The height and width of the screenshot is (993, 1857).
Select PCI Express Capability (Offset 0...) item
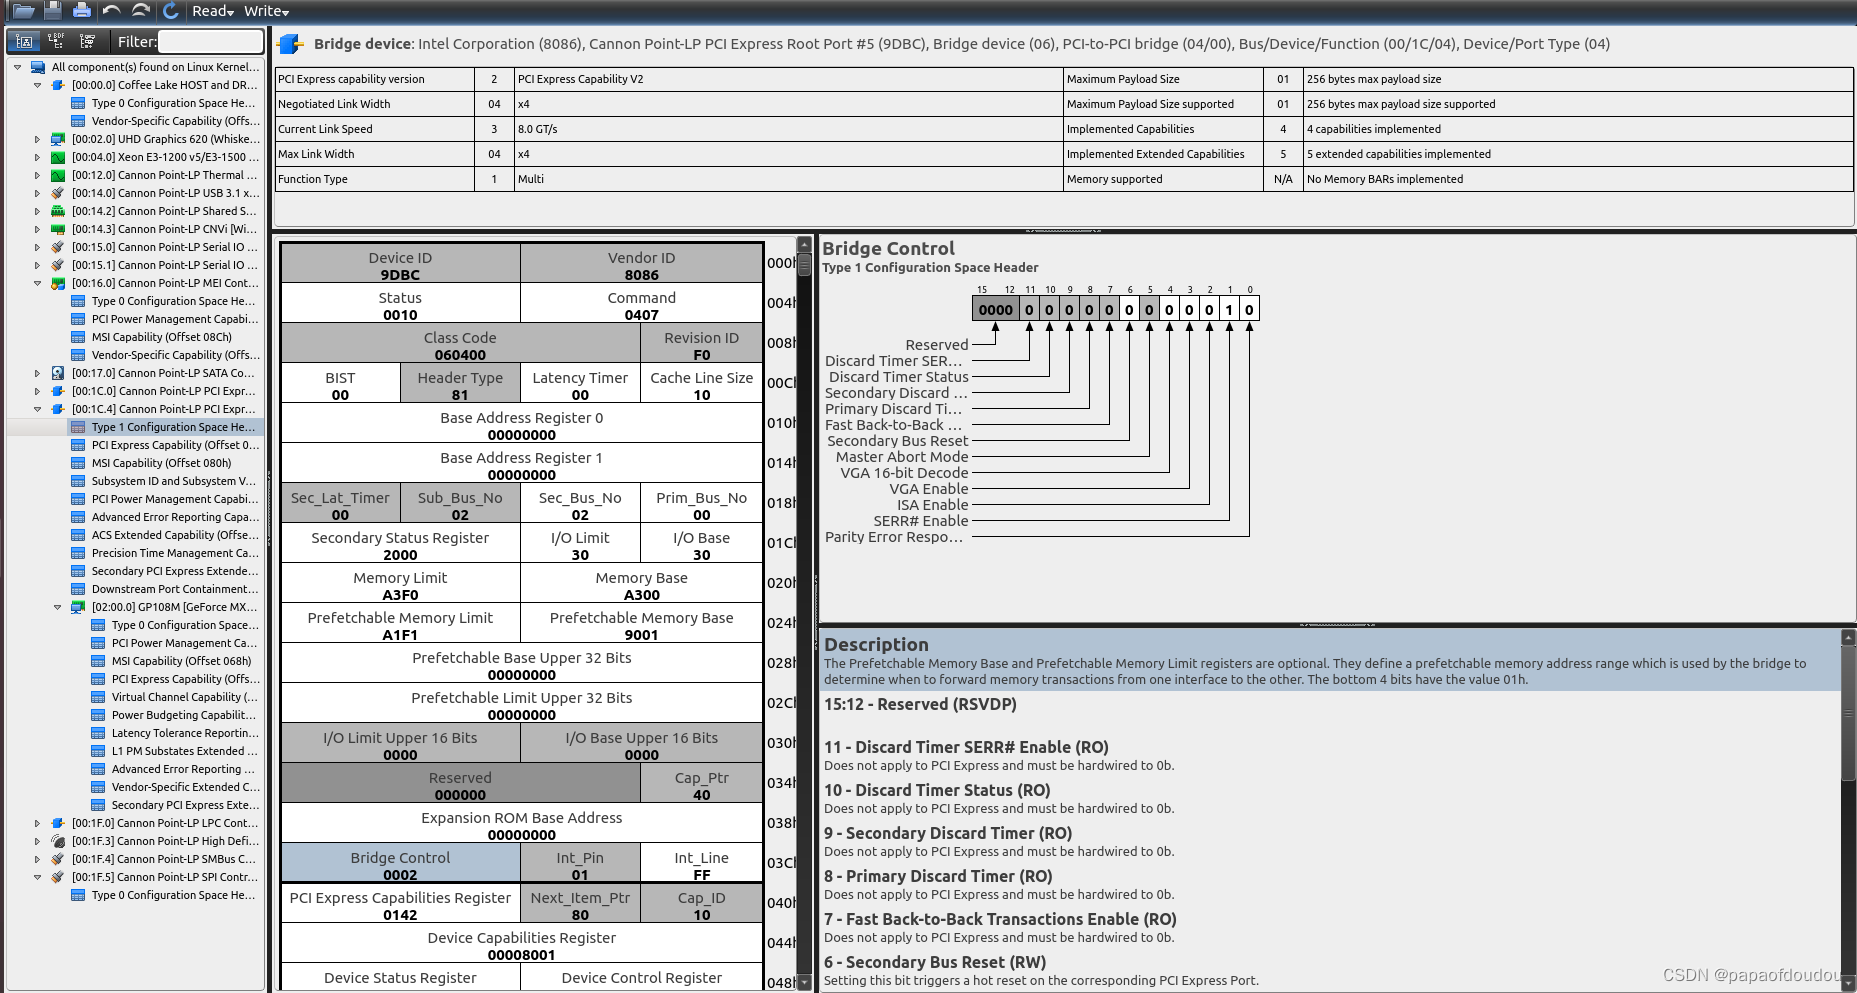point(175,445)
